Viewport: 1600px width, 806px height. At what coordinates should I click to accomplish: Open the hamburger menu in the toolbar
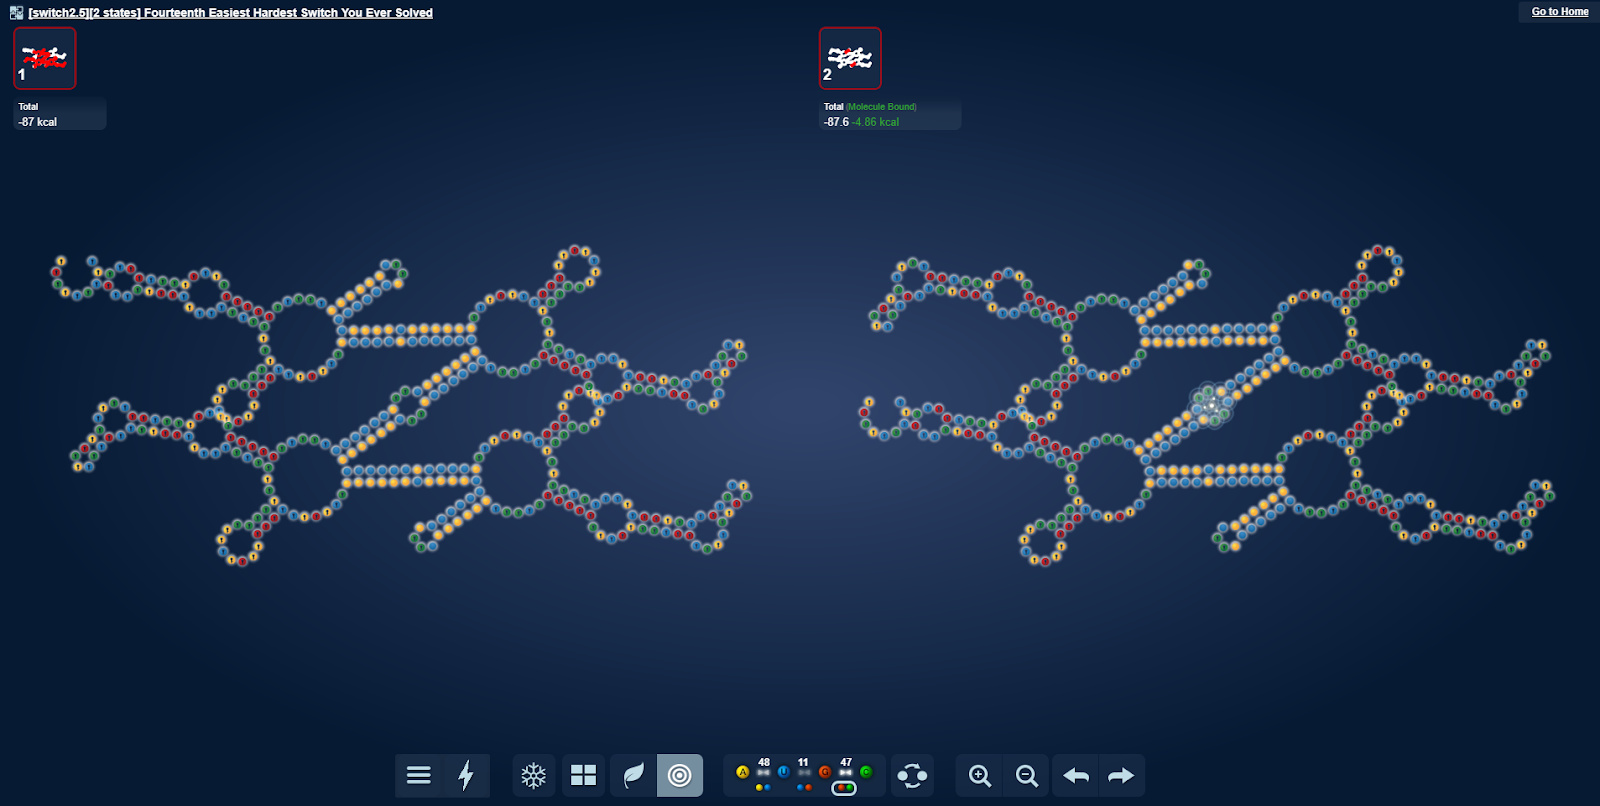419,775
